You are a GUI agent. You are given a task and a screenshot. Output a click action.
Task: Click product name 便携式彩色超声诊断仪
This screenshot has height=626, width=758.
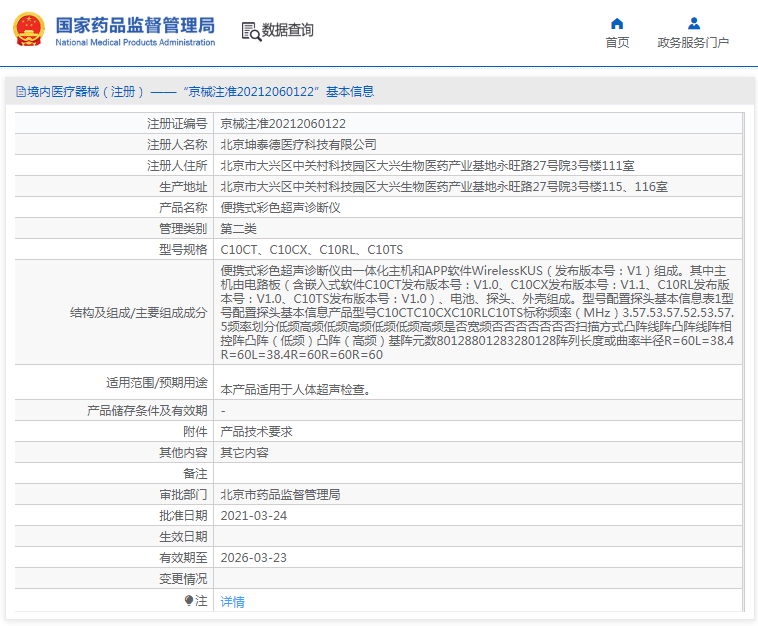click(x=280, y=208)
